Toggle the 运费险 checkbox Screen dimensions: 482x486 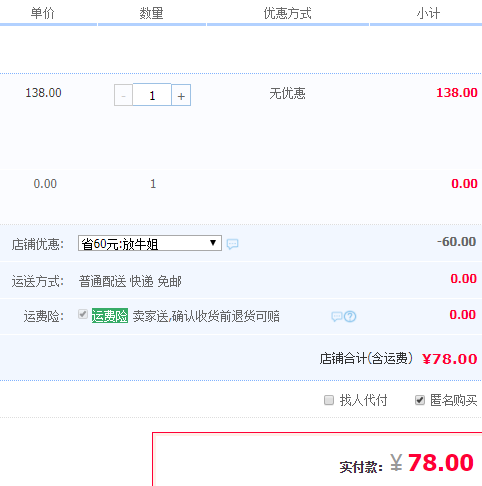click(x=83, y=314)
